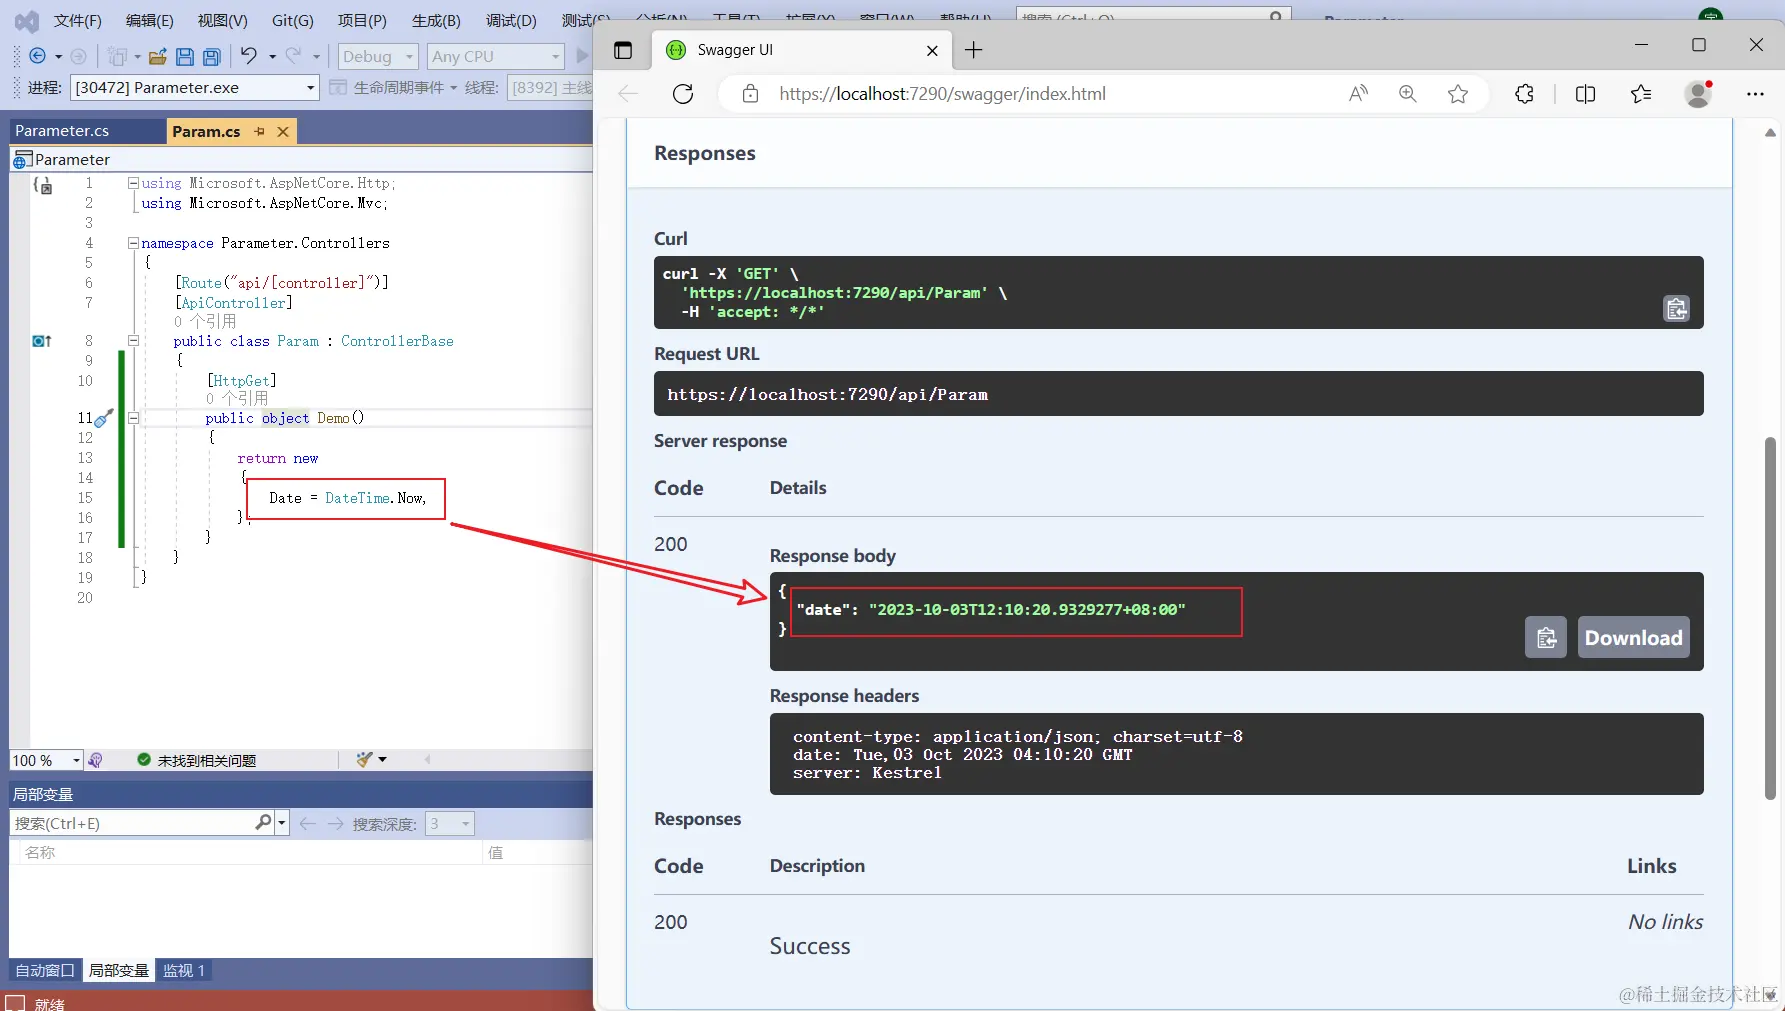This screenshot has width=1785, height=1011.
Task: Select the 局部变量 bottom tab
Action: point(118,970)
